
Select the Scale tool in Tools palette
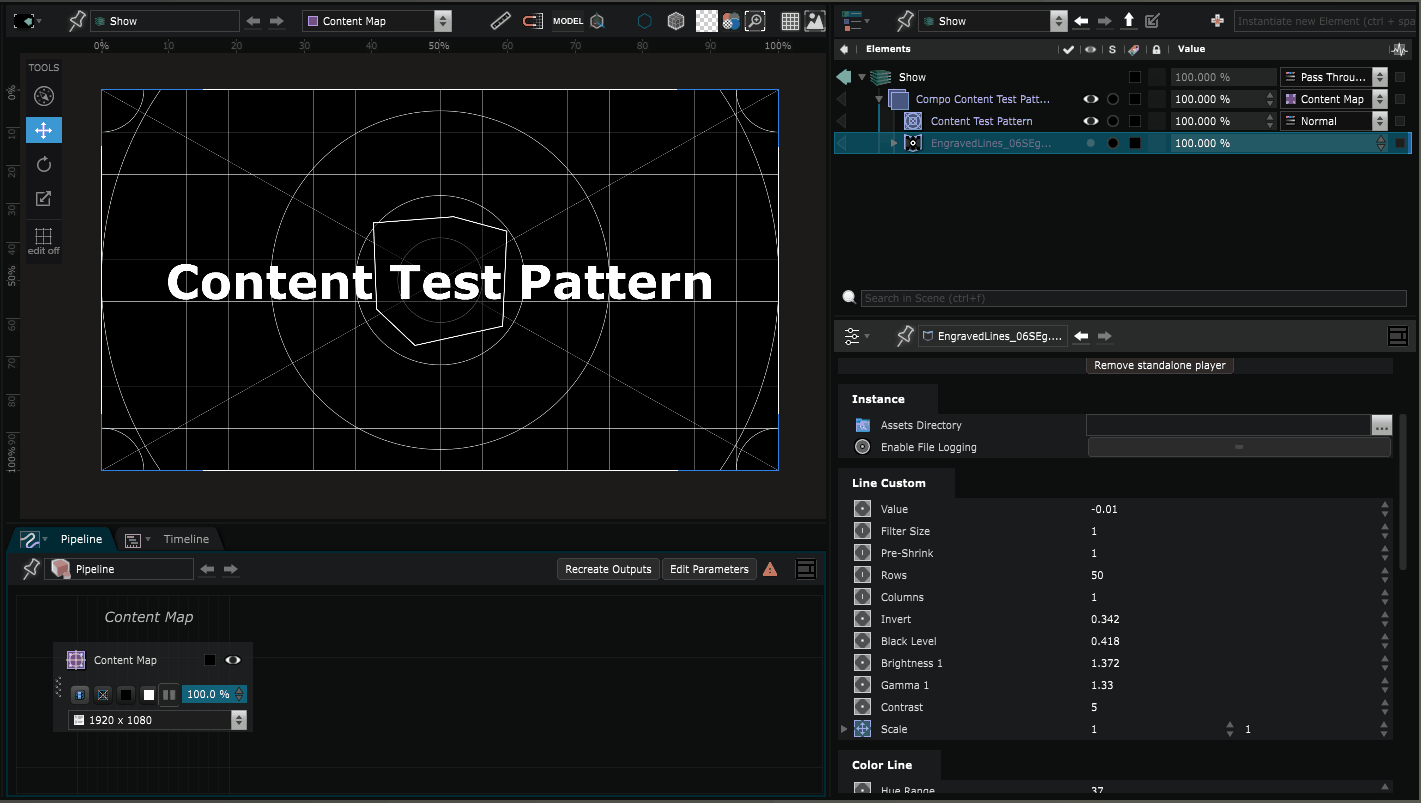coord(44,198)
